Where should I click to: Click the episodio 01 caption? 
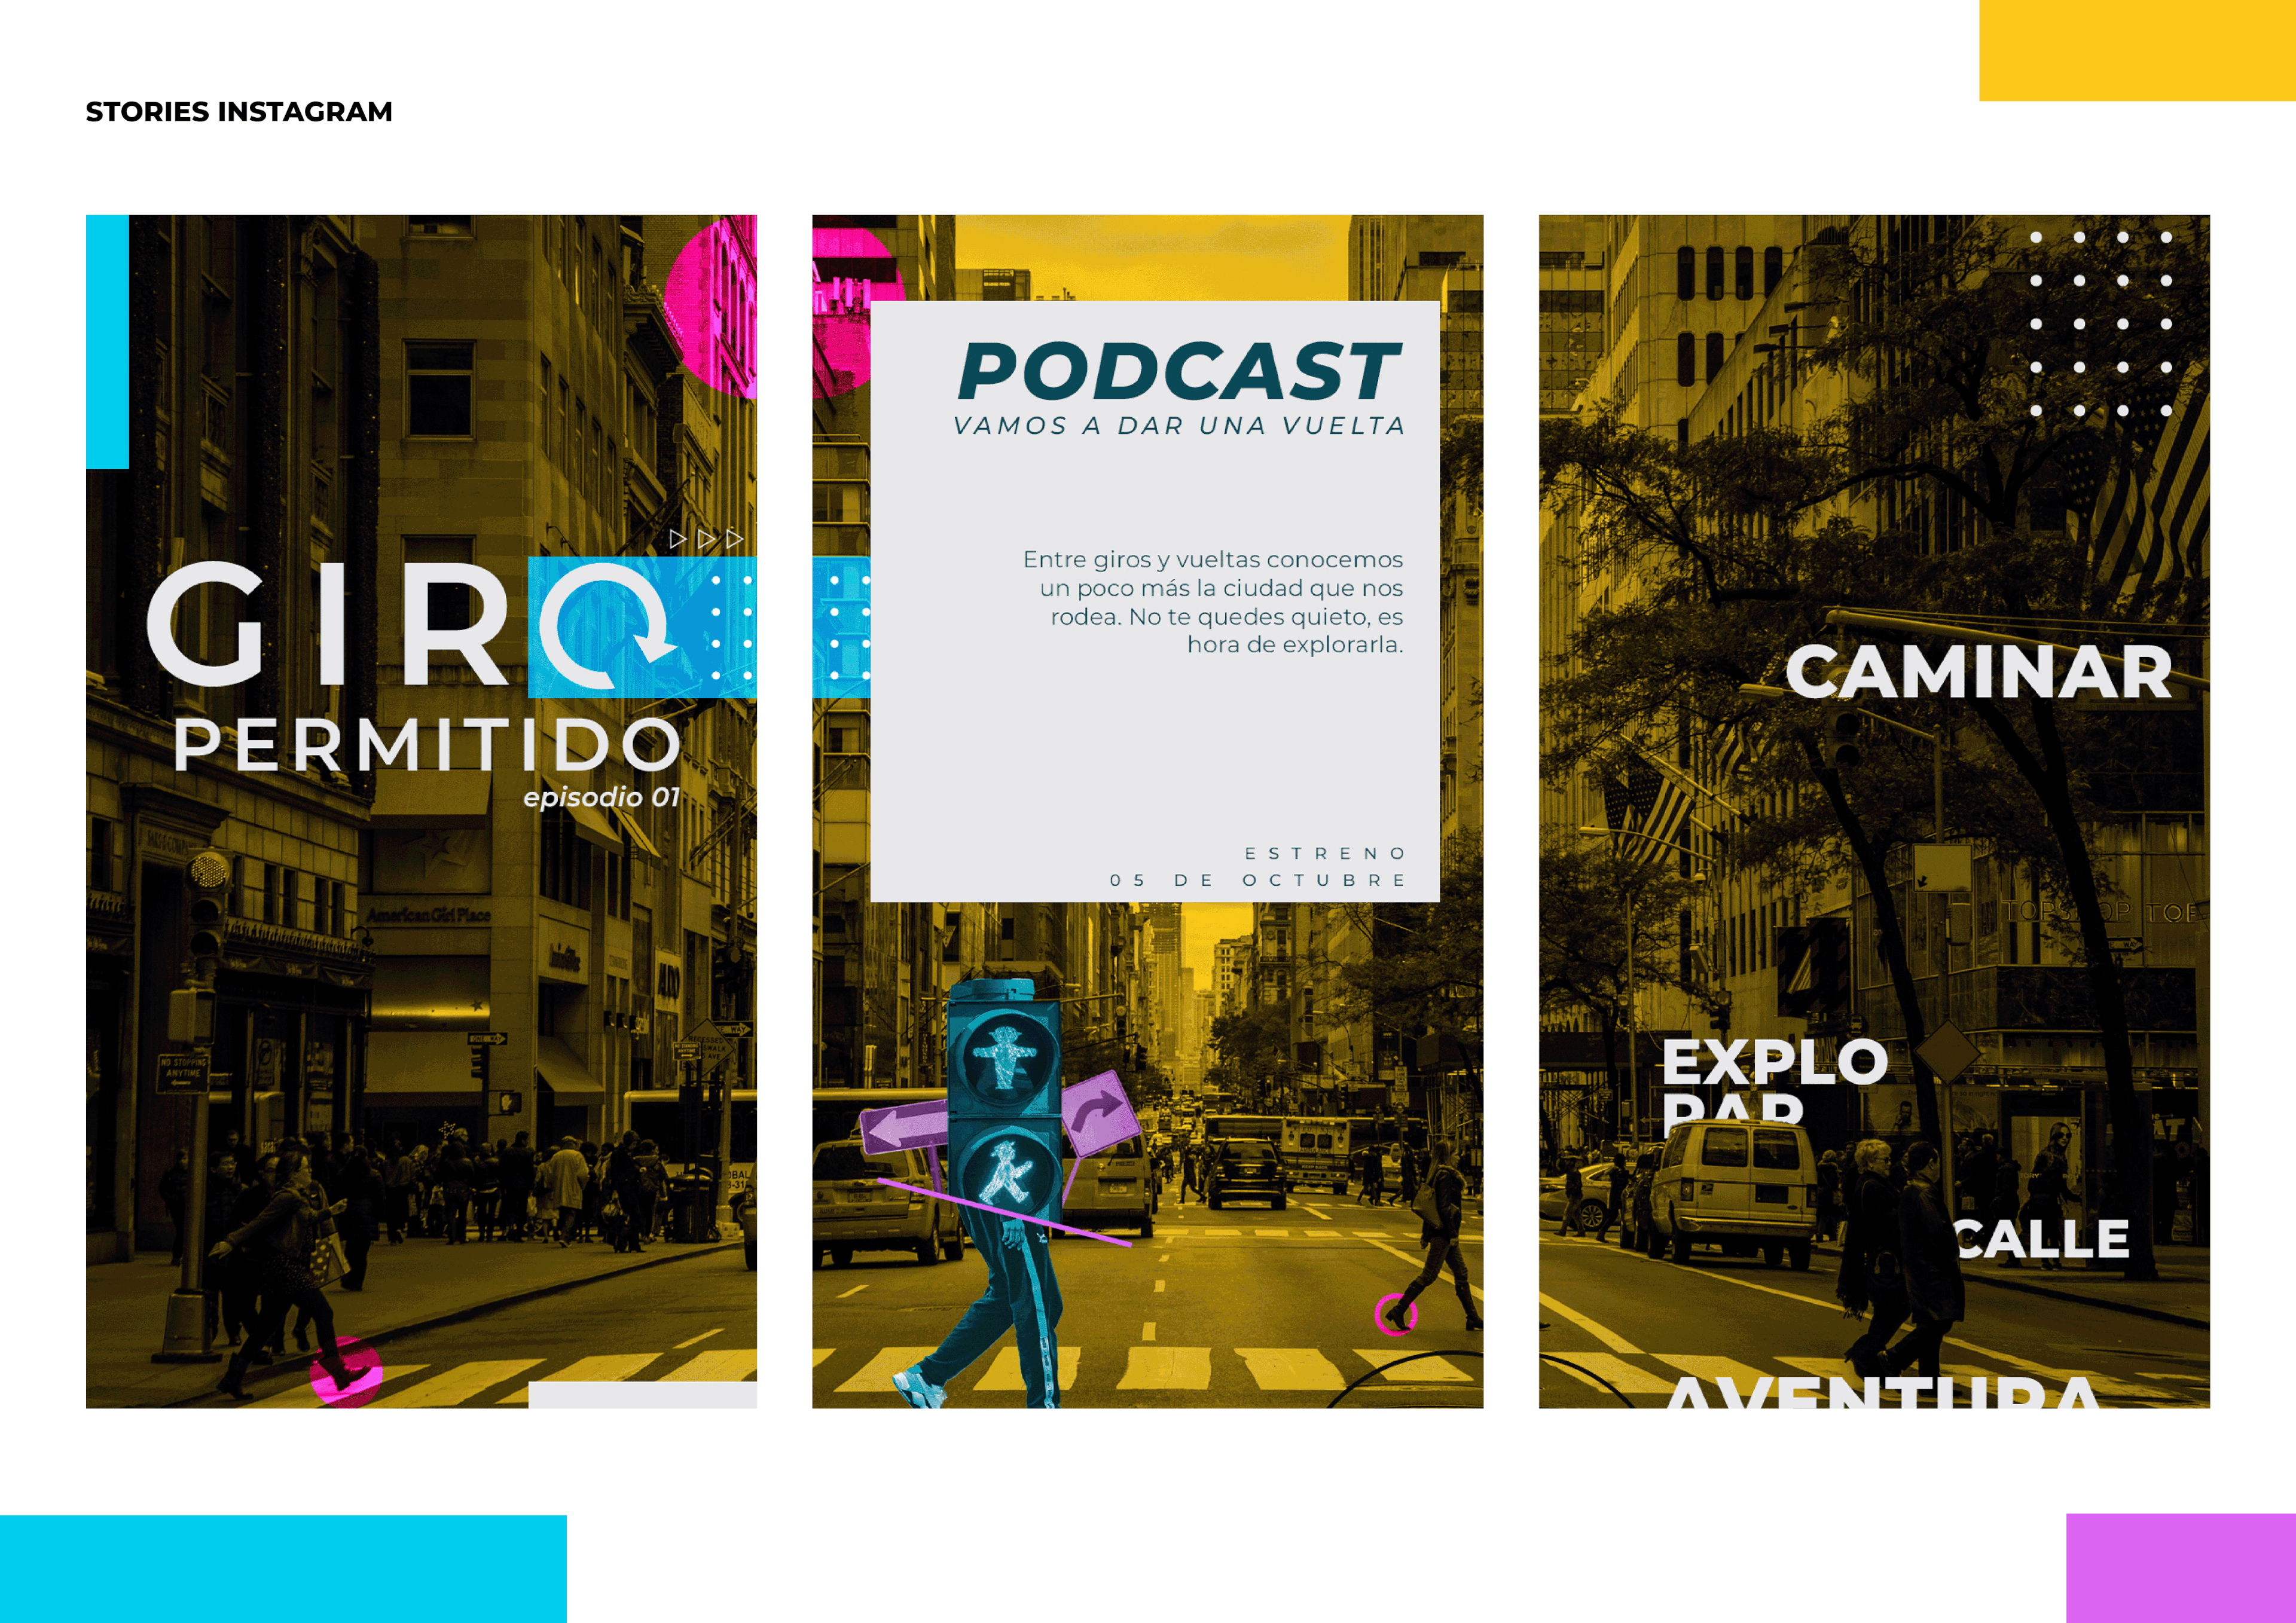[601, 797]
